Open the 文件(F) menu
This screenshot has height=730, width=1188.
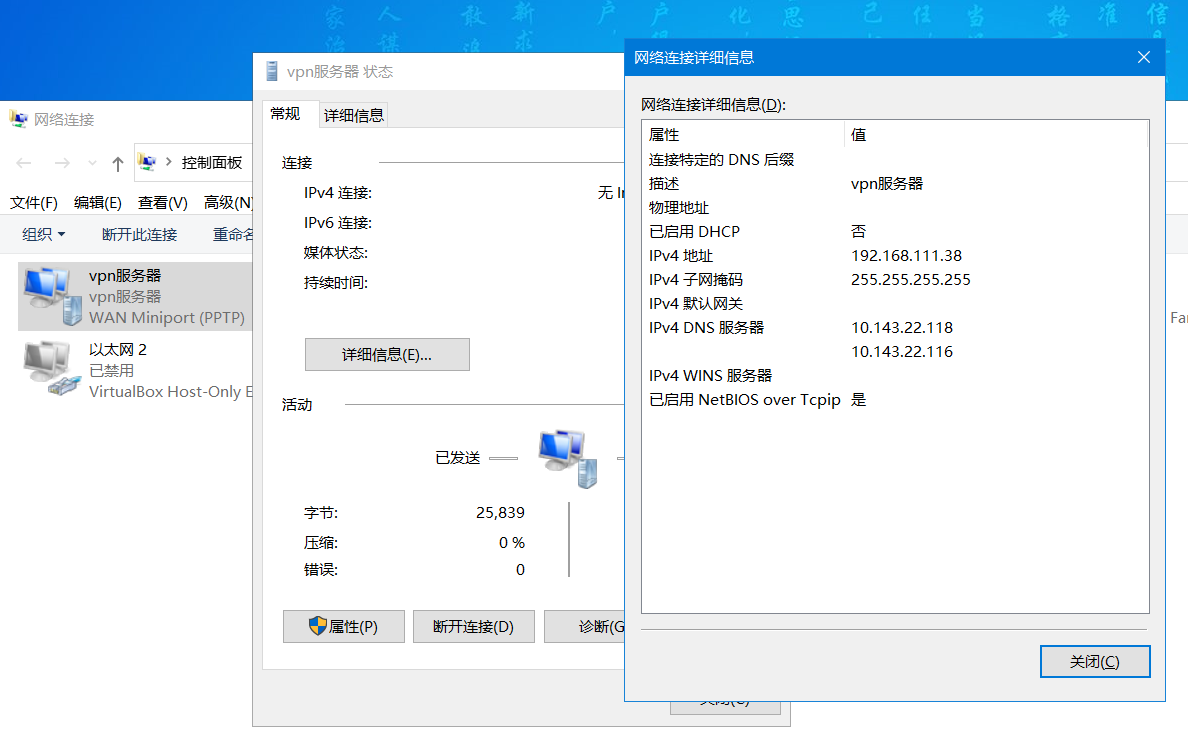tap(34, 203)
